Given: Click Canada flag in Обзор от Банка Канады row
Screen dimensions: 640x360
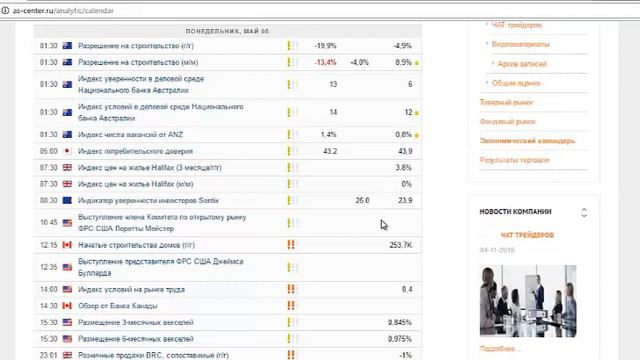Looking at the screenshot, I should pos(67,306).
